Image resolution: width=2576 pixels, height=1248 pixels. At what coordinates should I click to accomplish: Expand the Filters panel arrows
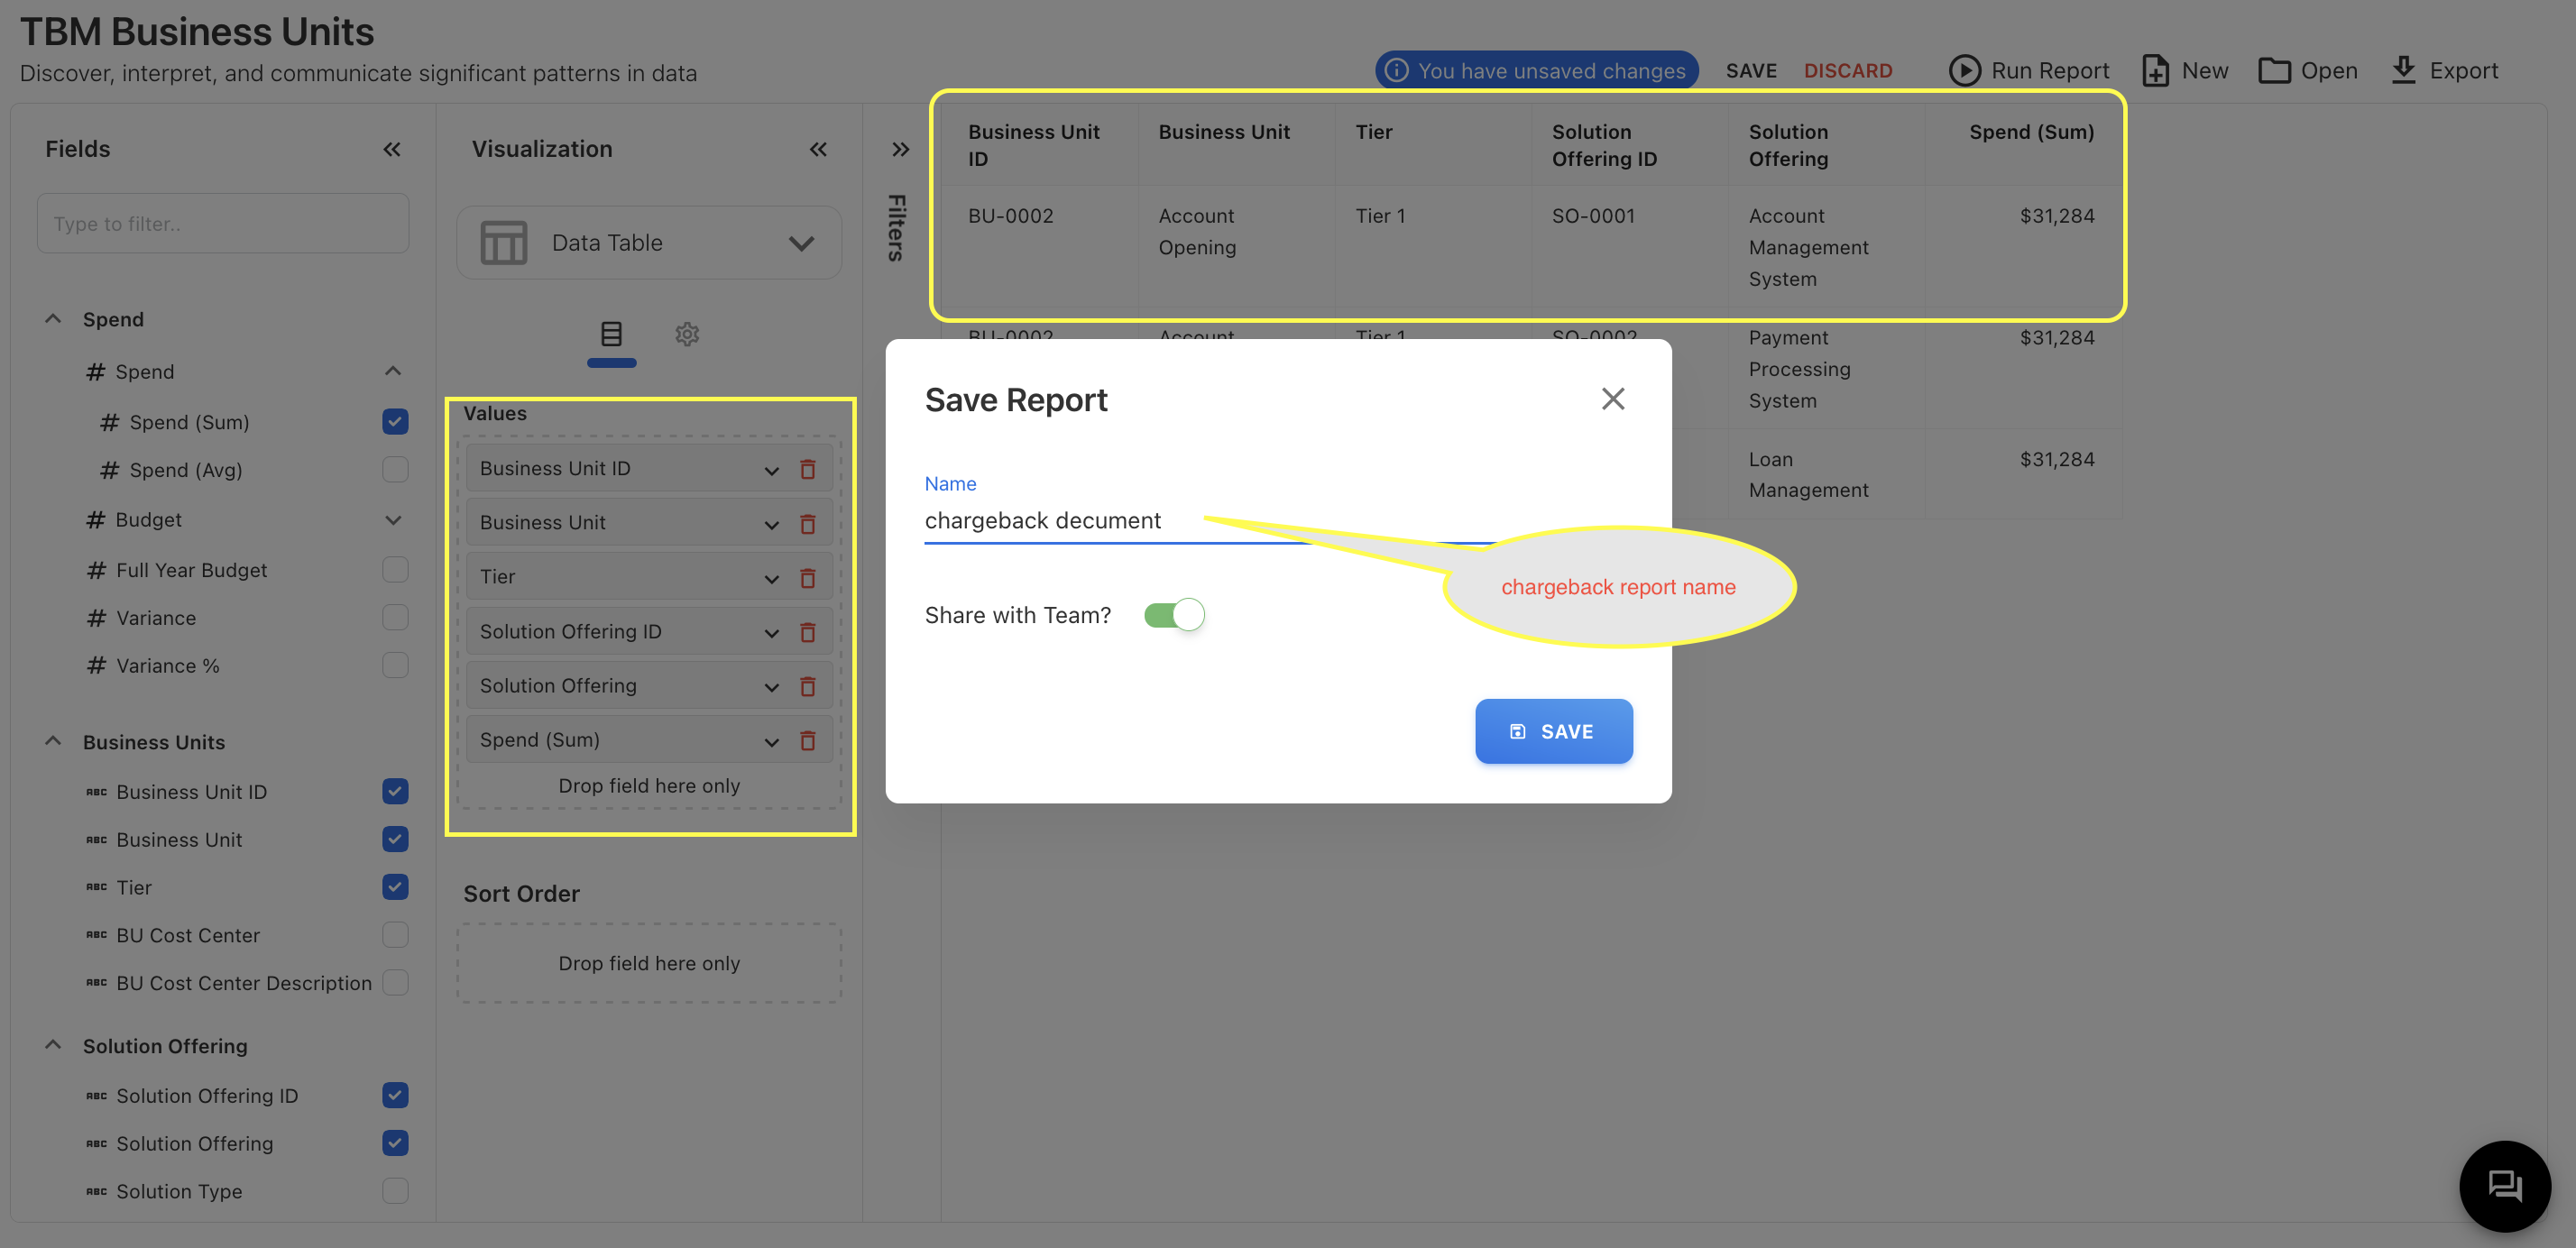[900, 149]
